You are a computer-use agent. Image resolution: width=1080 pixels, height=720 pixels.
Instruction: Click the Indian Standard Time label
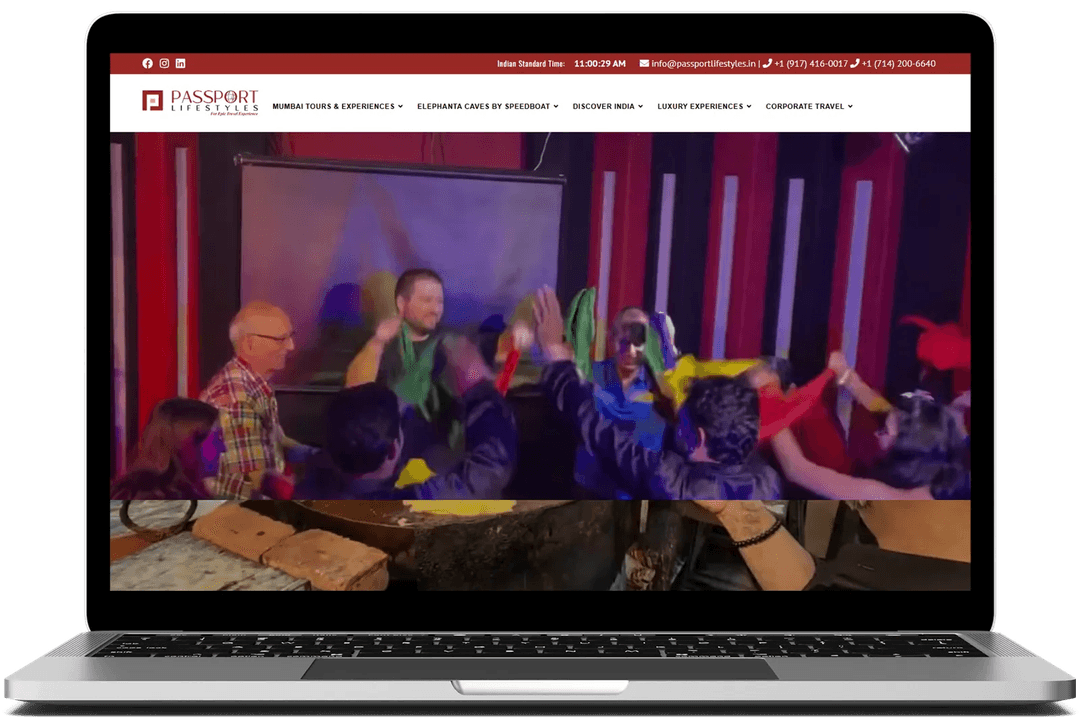(x=531, y=63)
